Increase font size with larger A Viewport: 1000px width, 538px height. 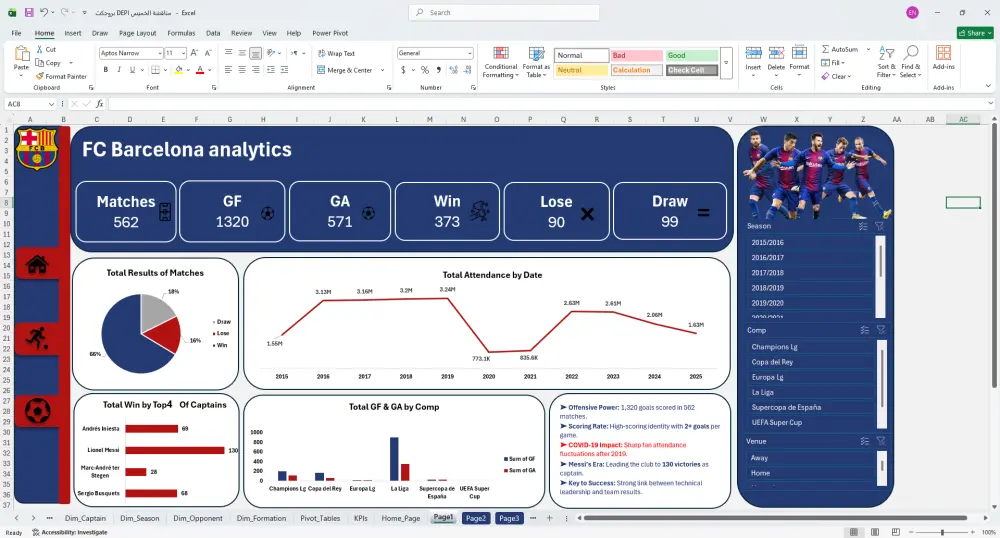[x=194, y=53]
